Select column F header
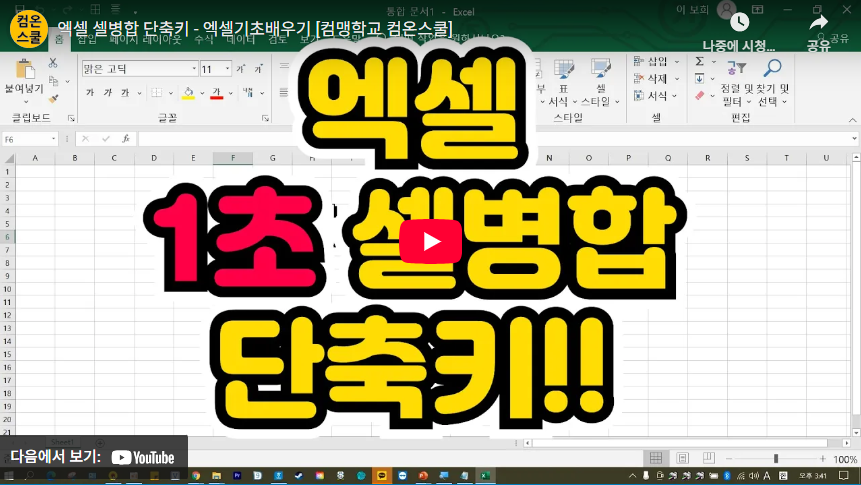The image size is (861, 485). (x=233, y=158)
